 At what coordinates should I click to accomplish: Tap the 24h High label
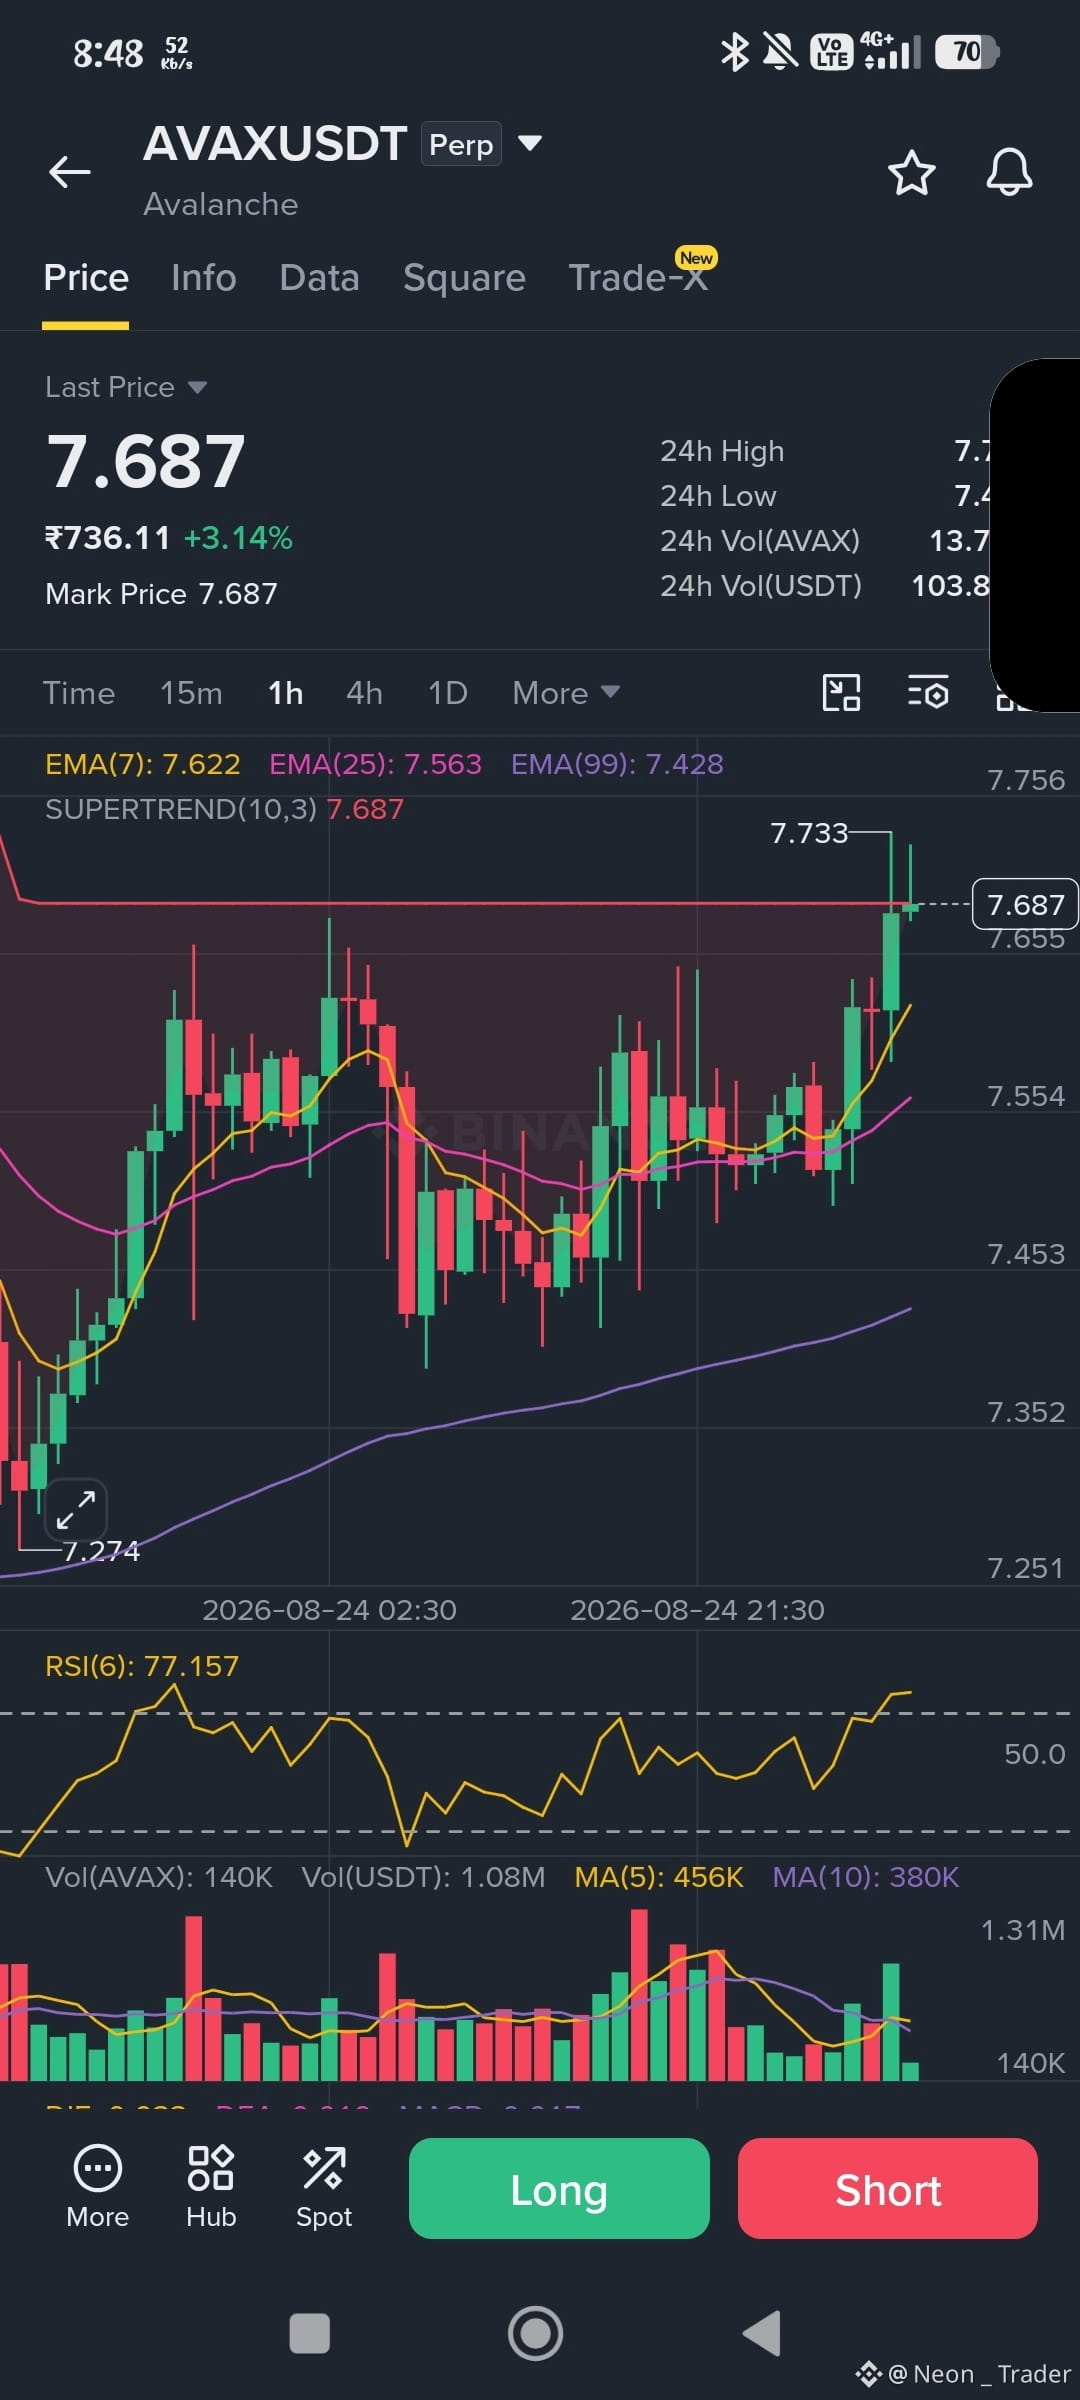coord(722,451)
